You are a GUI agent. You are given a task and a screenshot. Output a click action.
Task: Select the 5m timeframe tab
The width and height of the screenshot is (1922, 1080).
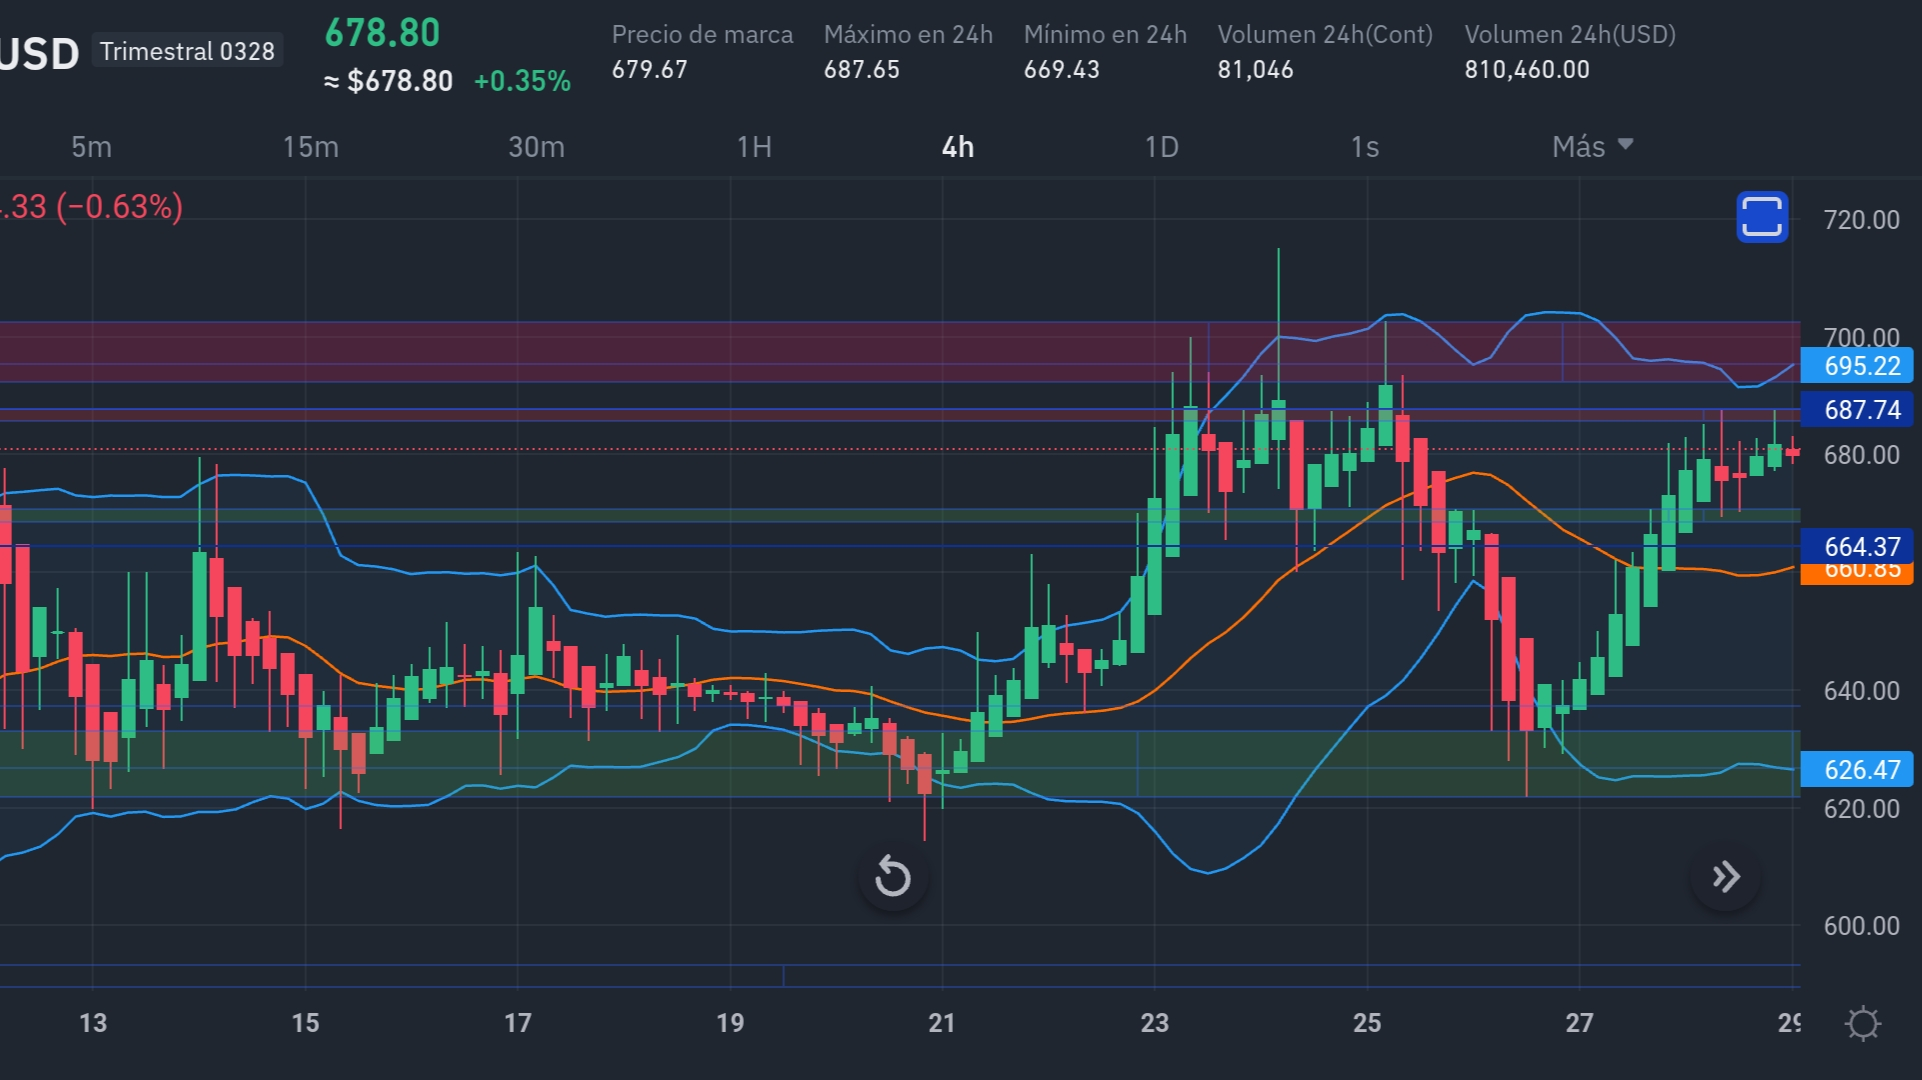click(x=91, y=147)
